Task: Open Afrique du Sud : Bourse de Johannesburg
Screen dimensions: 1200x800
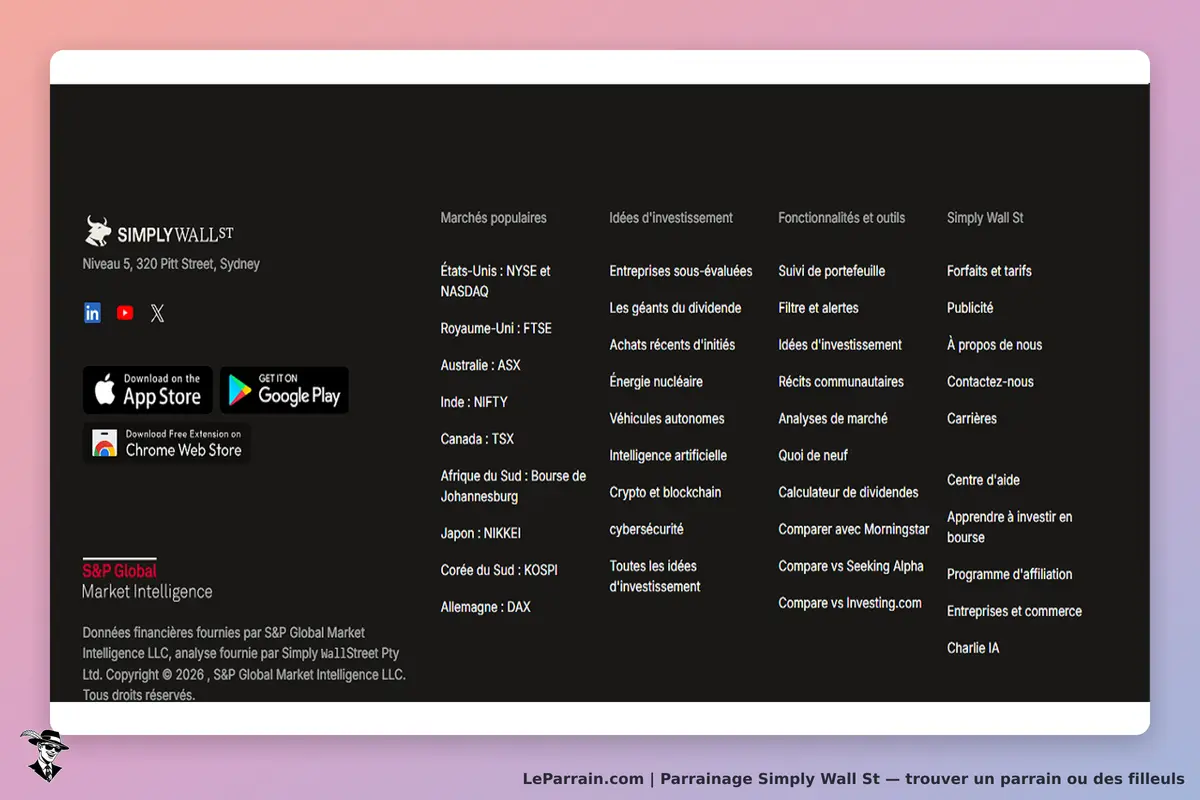Action: (514, 486)
